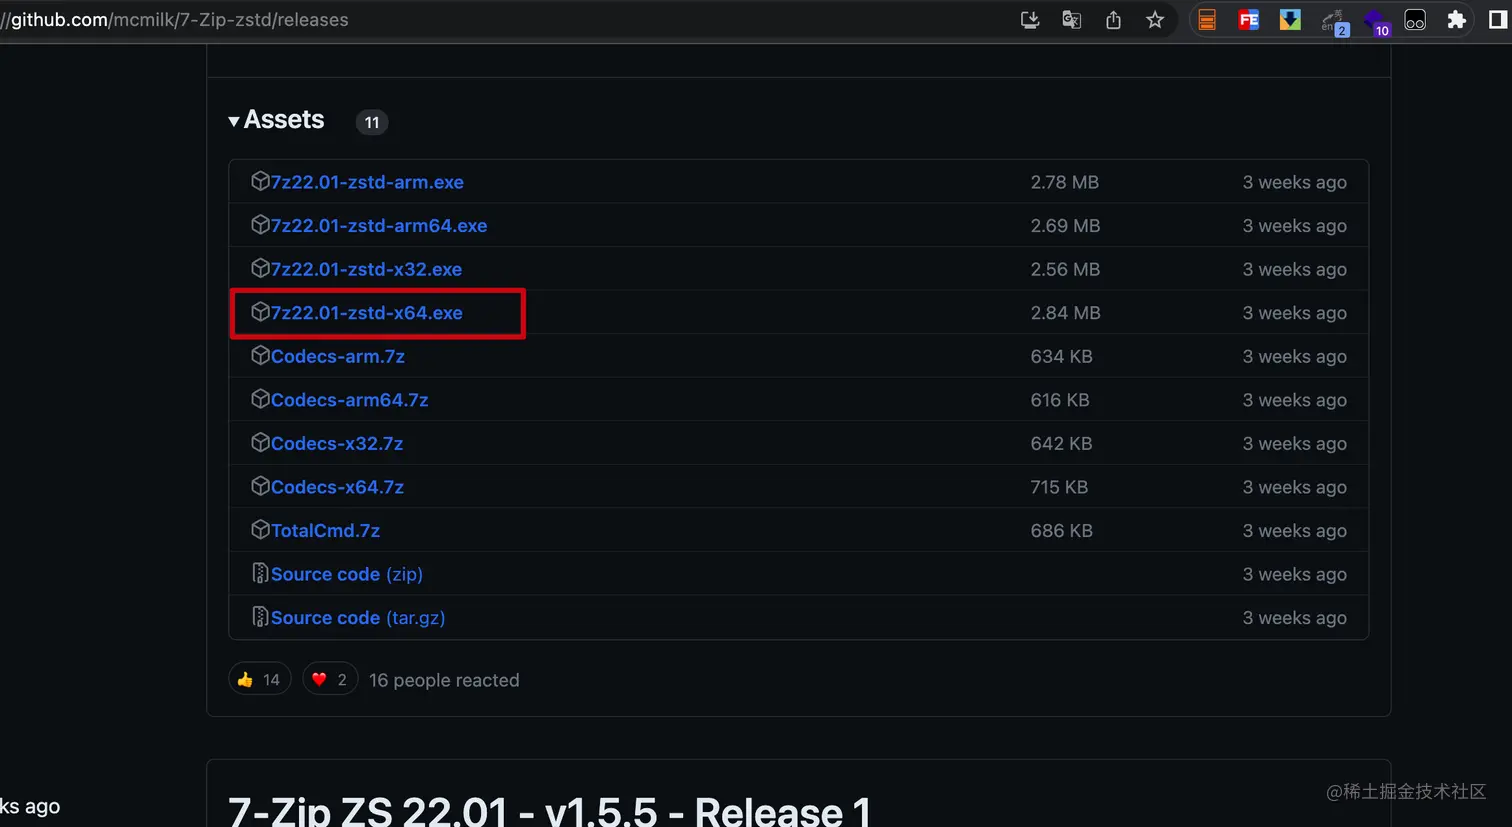Screen dimensions: 1512x827
Task: Open the blue download-arrow extension
Action: (1290, 20)
